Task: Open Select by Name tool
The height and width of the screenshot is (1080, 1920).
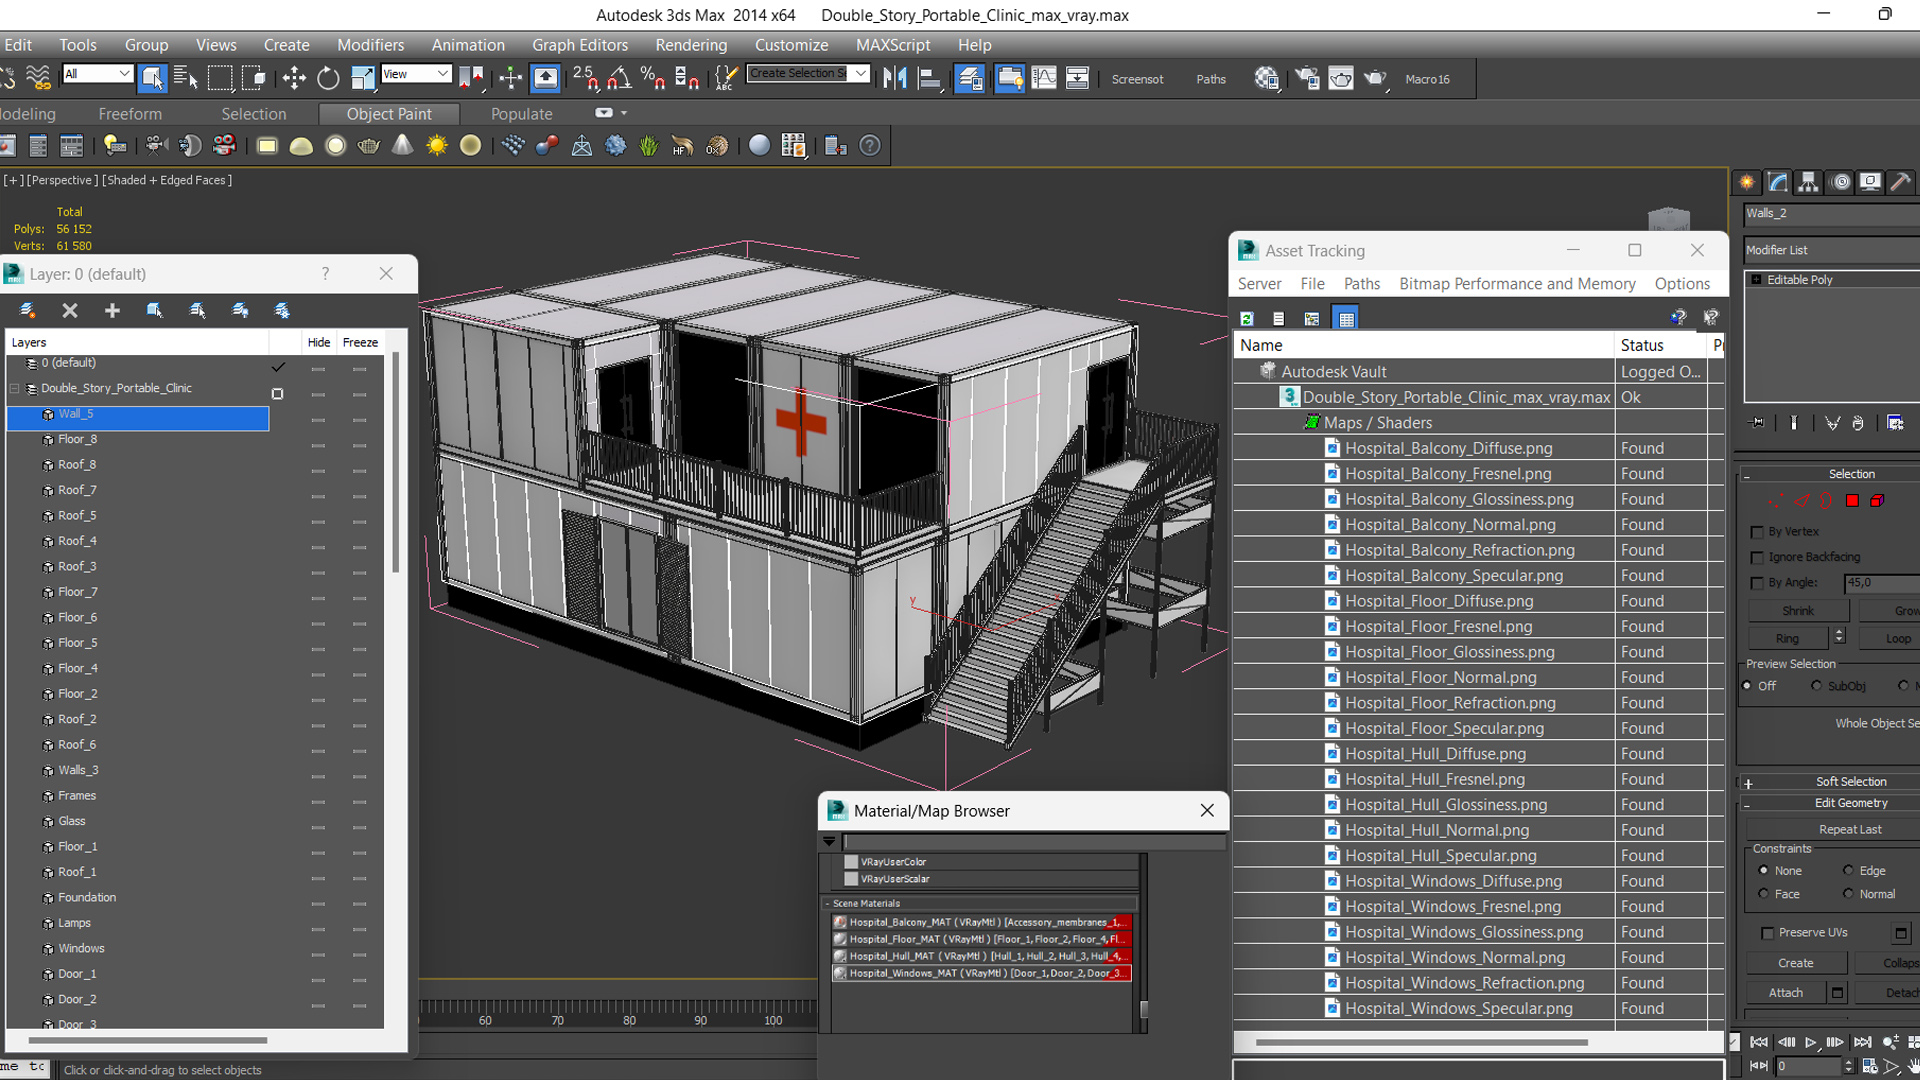Action: click(x=185, y=78)
